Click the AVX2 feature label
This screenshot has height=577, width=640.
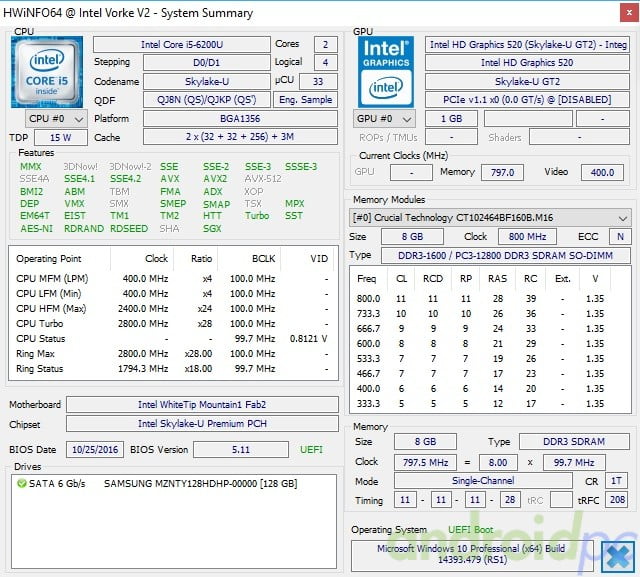215,179
